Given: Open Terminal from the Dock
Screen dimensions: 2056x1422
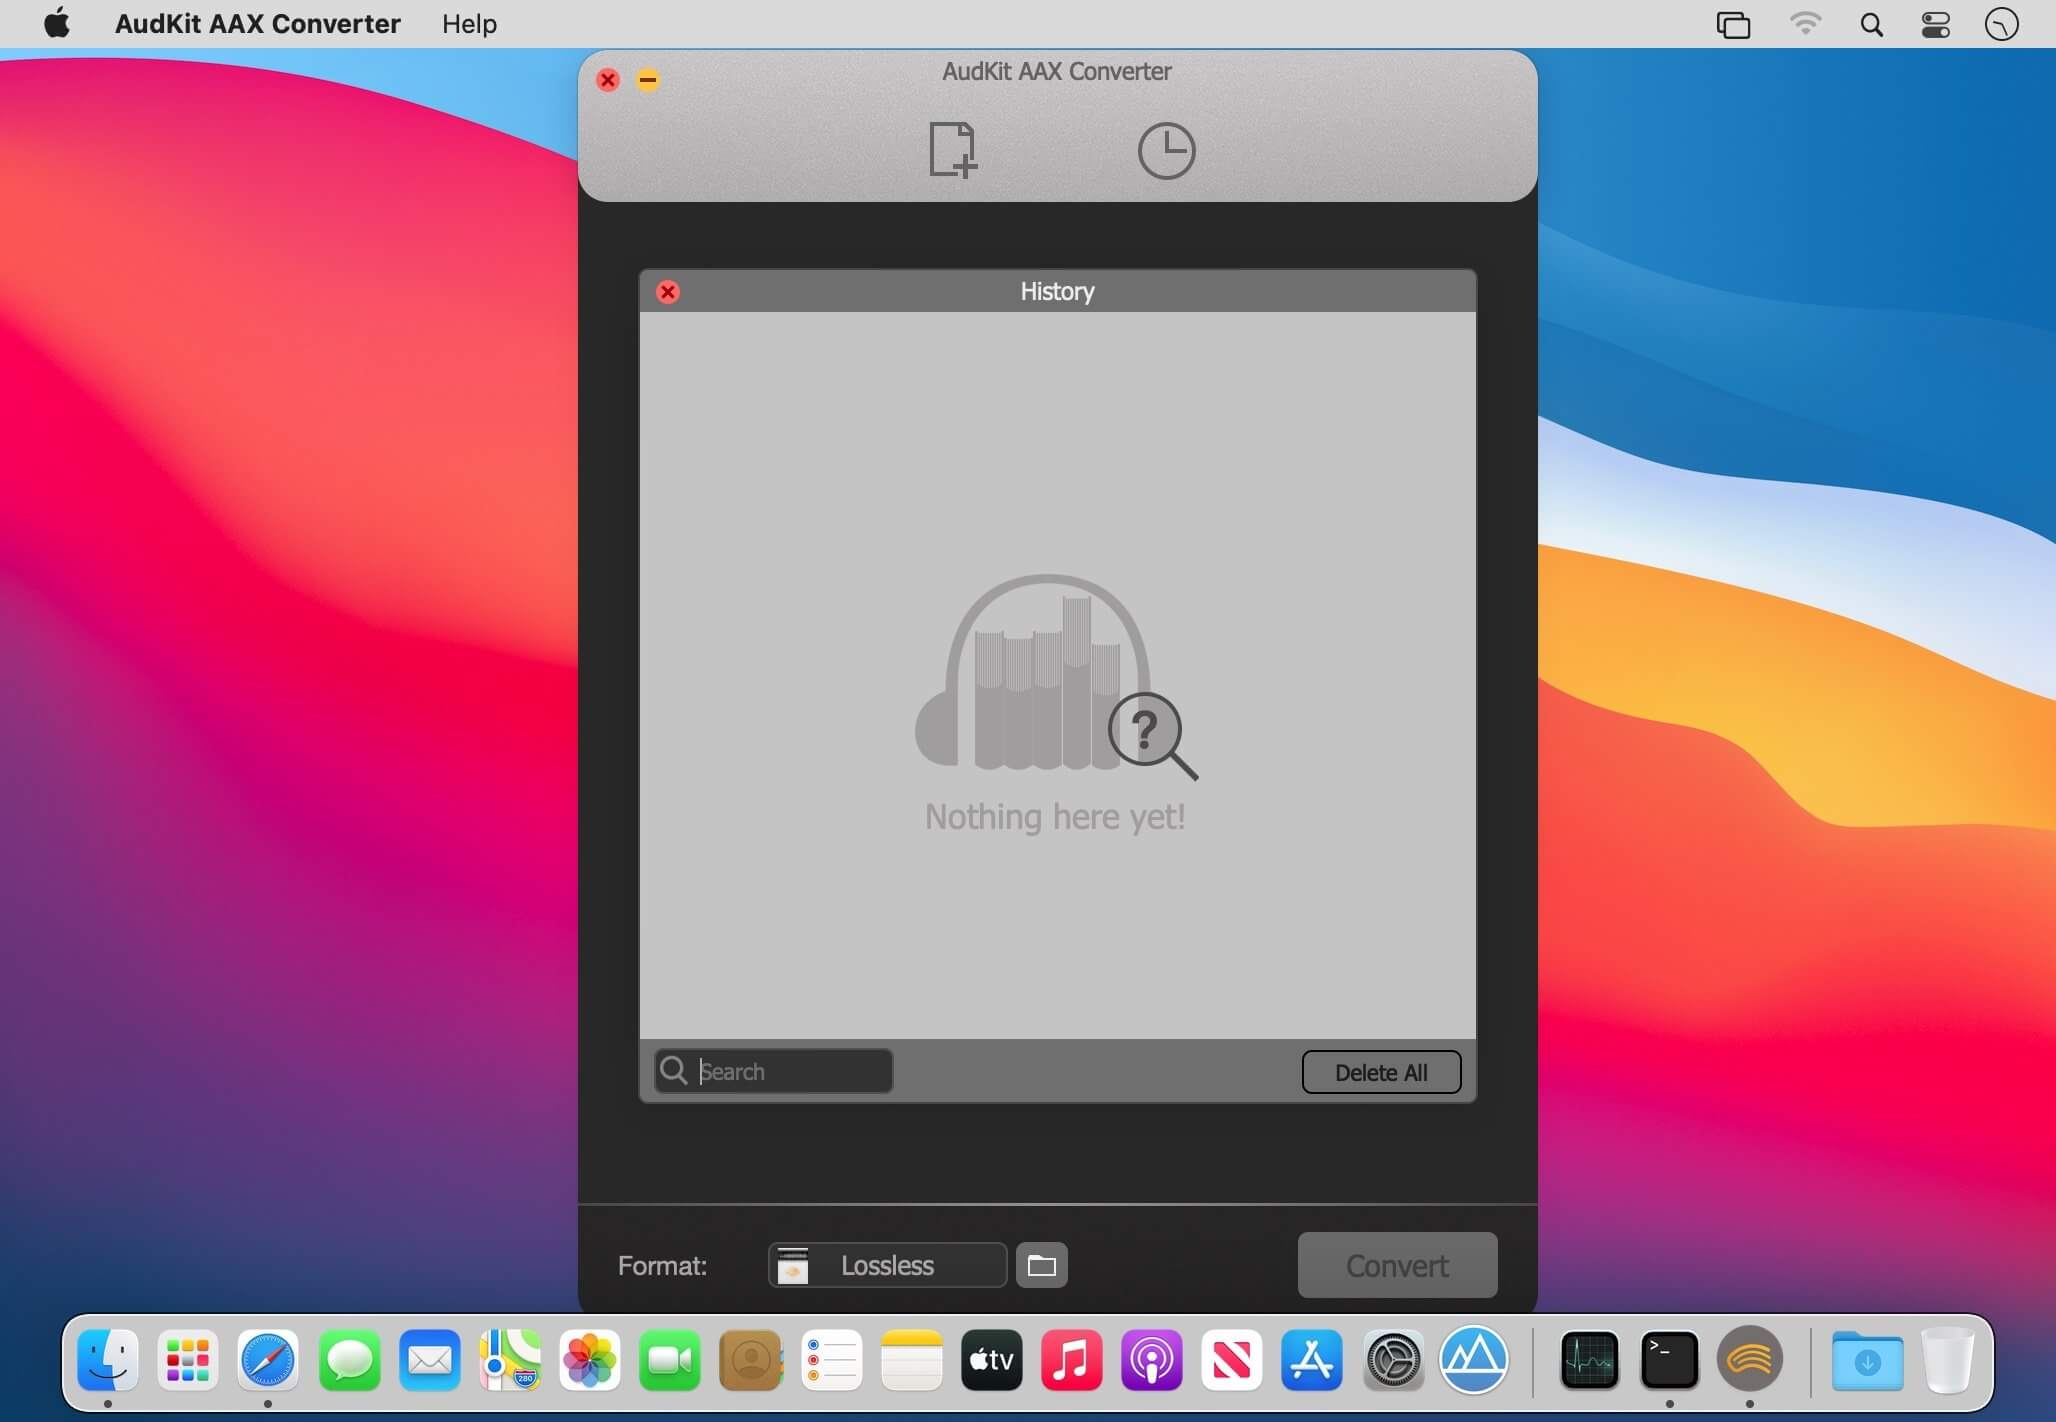Looking at the screenshot, I should coord(1670,1360).
